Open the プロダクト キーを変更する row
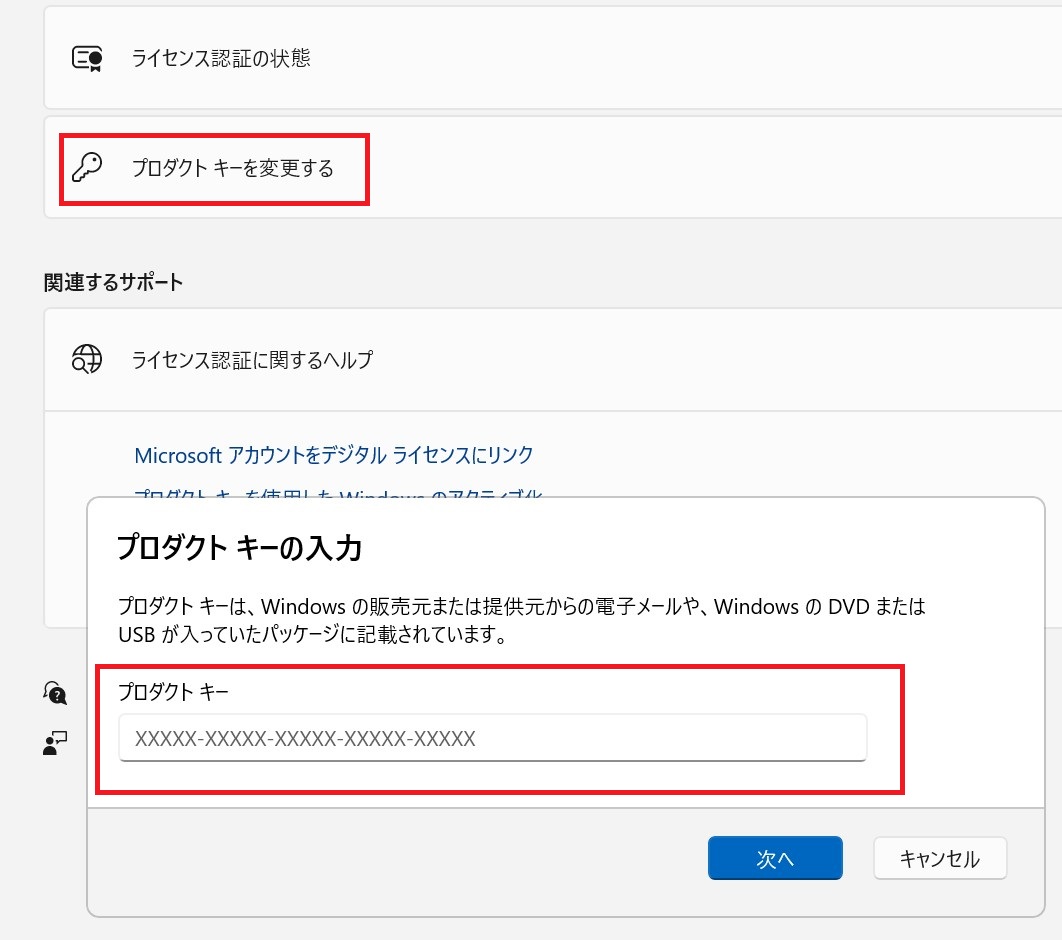Viewport: 1062px width, 940px height. pyautogui.click(x=232, y=168)
